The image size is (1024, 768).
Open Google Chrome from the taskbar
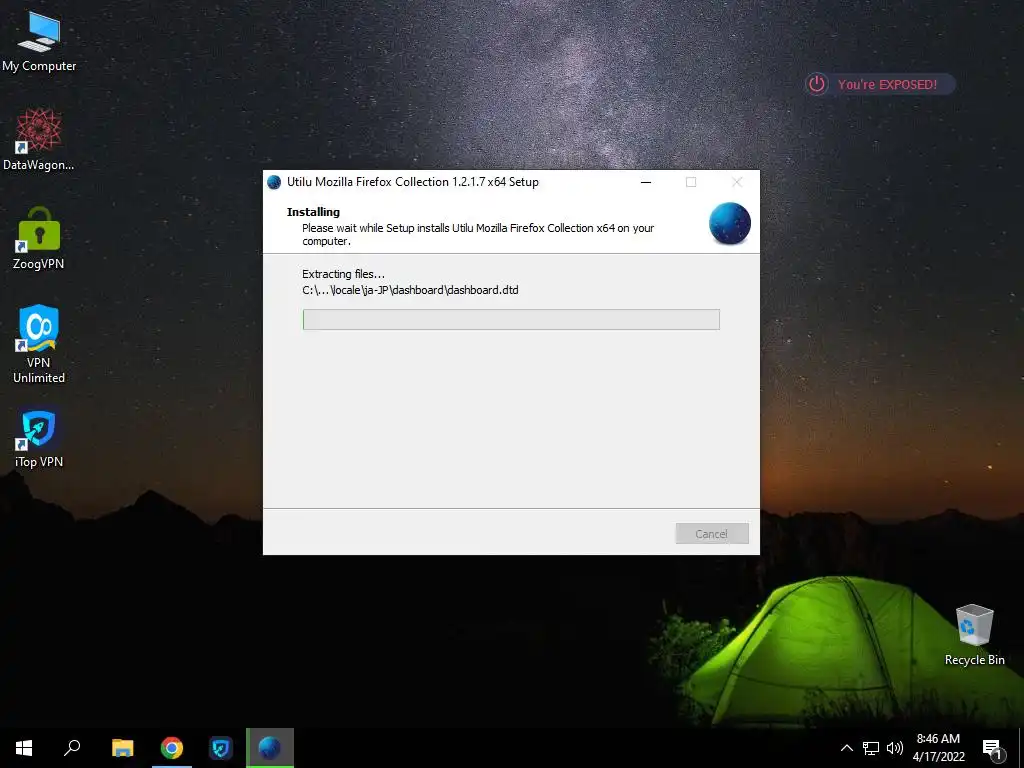172,748
